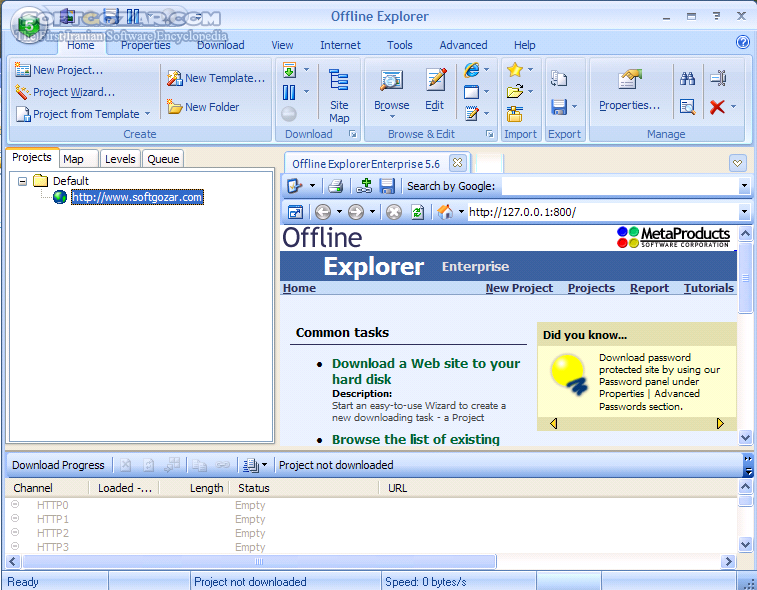Image resolution: width=757 pixels, height=590 pixels.
Task: Click the browser page's vertical scrollbar down arrow
Action: [x=745, y=437]
